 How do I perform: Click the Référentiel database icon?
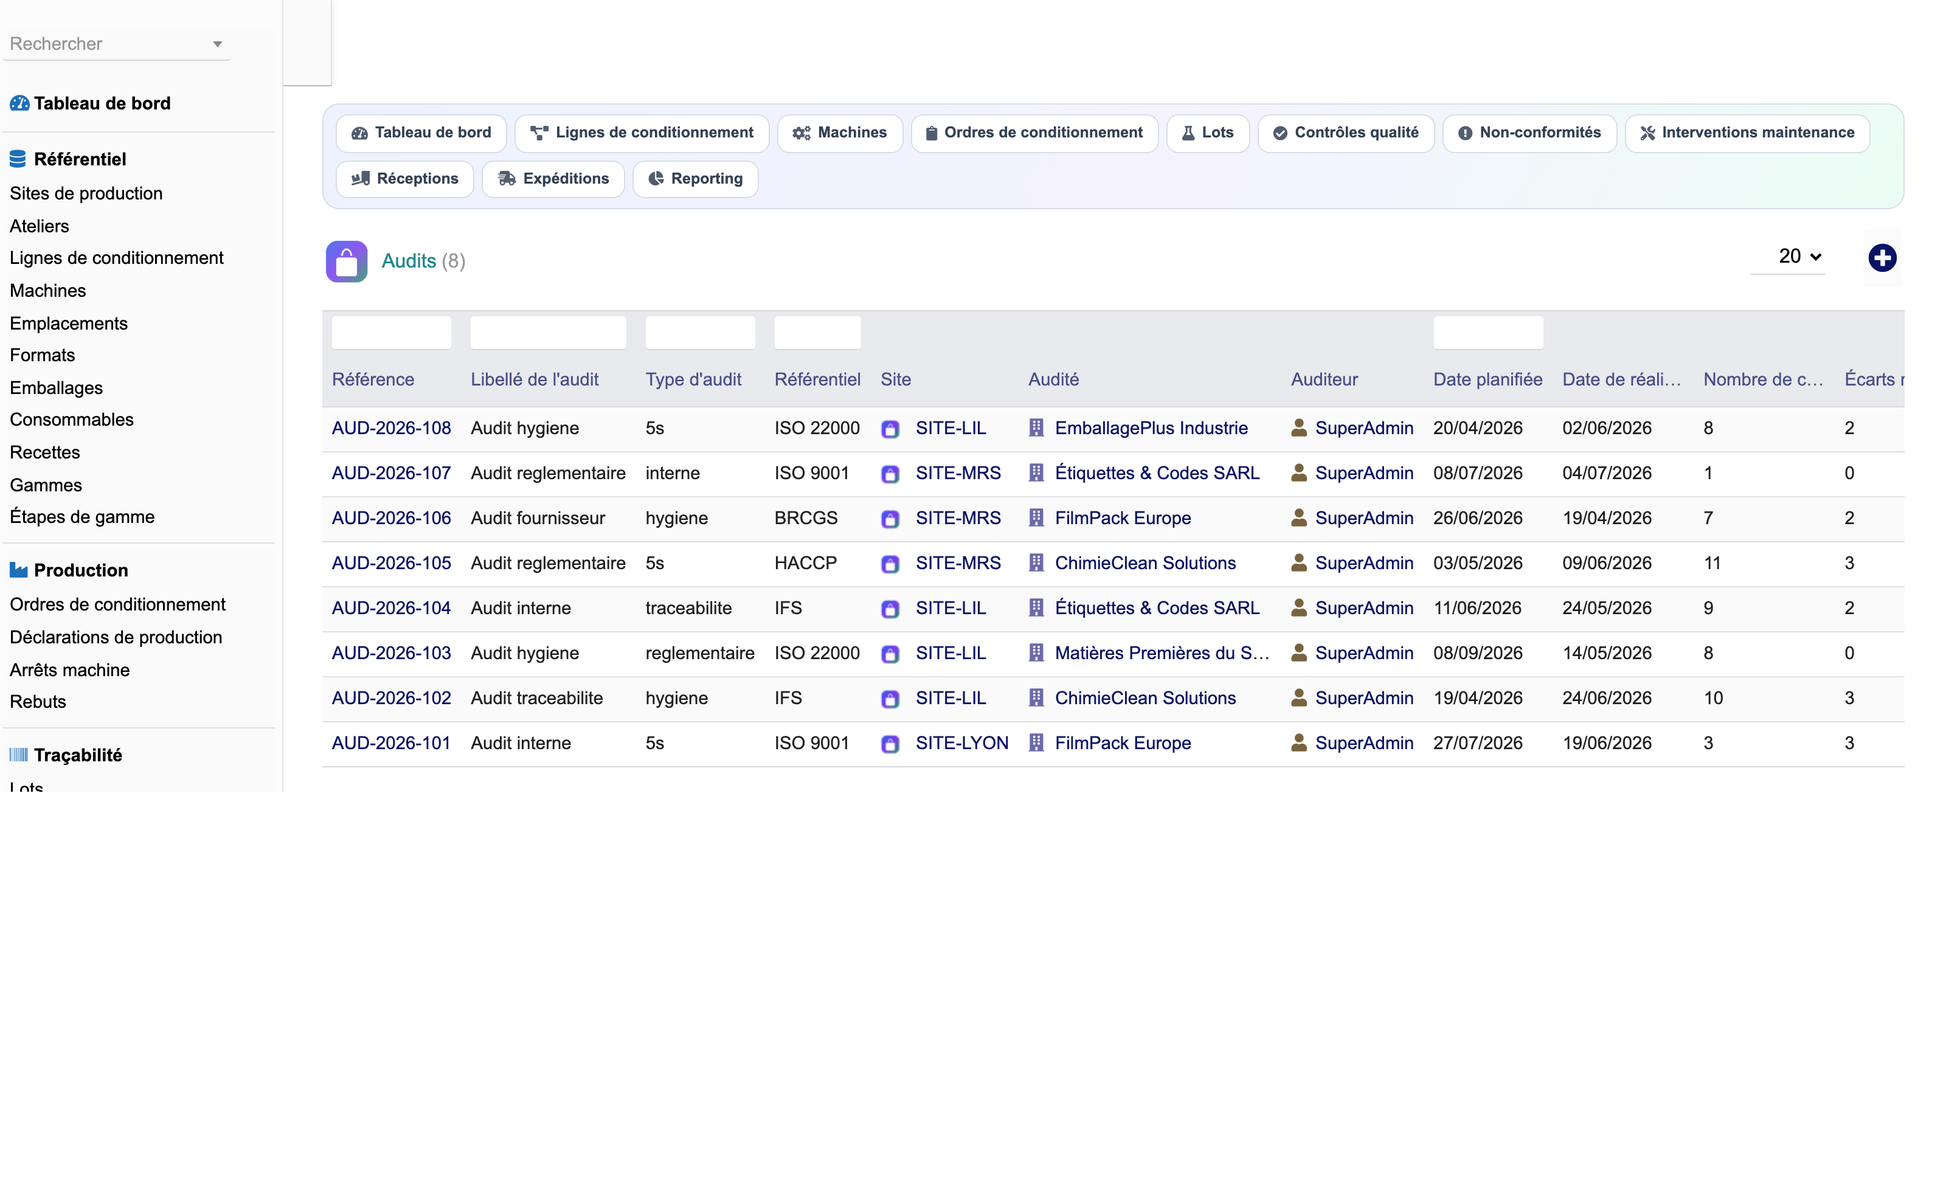point(18,159)
